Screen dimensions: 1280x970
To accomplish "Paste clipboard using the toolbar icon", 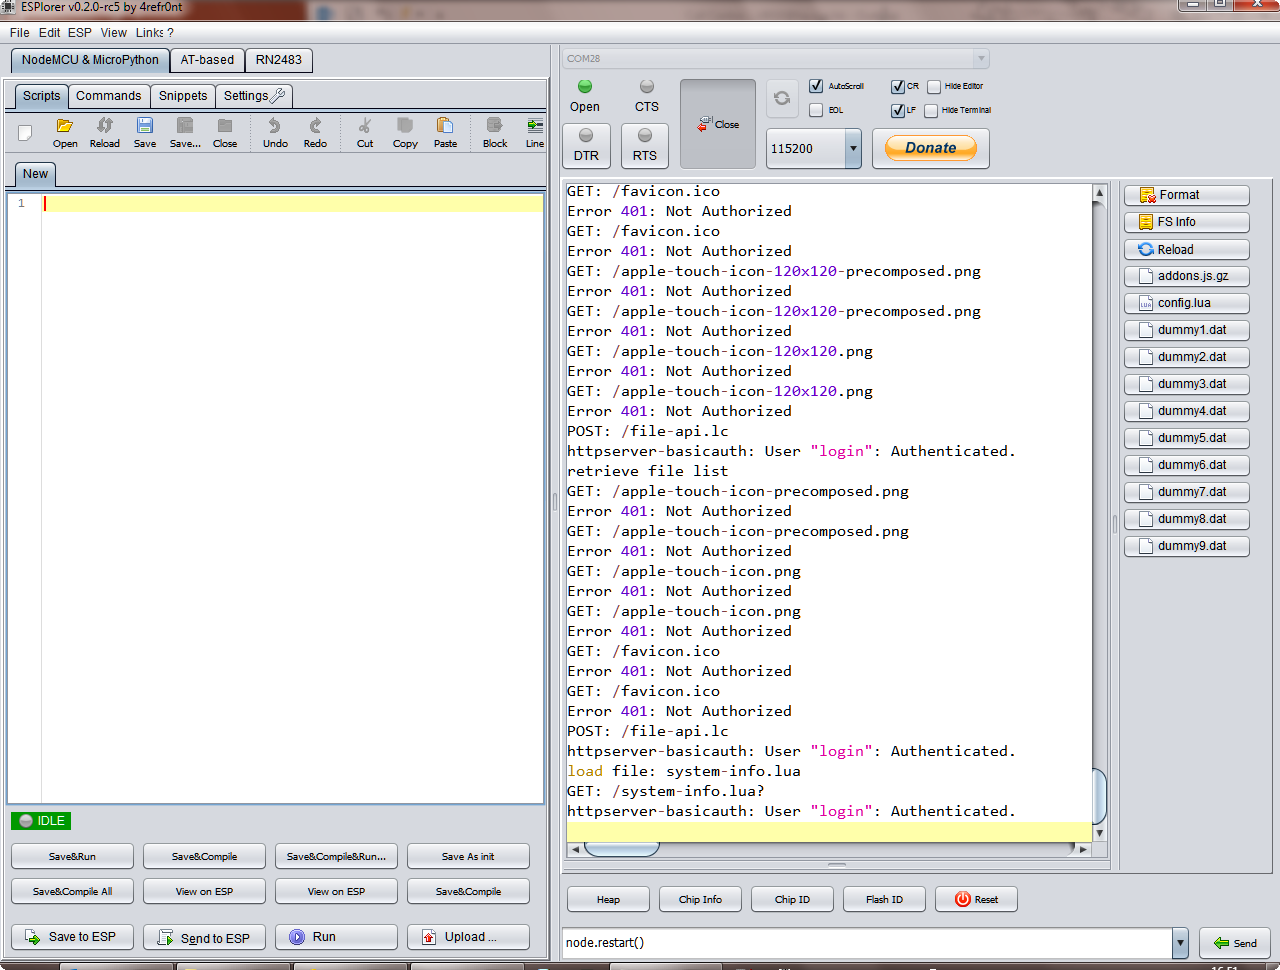I will [x=445, y=132].
